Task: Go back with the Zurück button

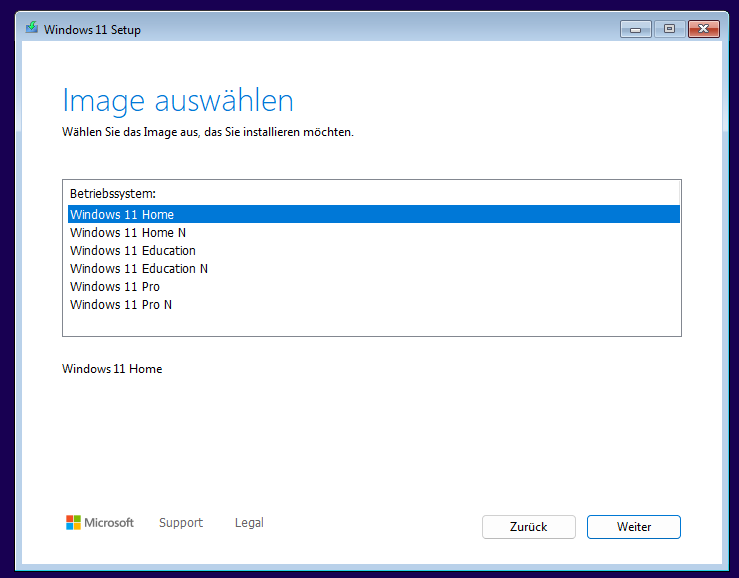Action: pos(528,527)
